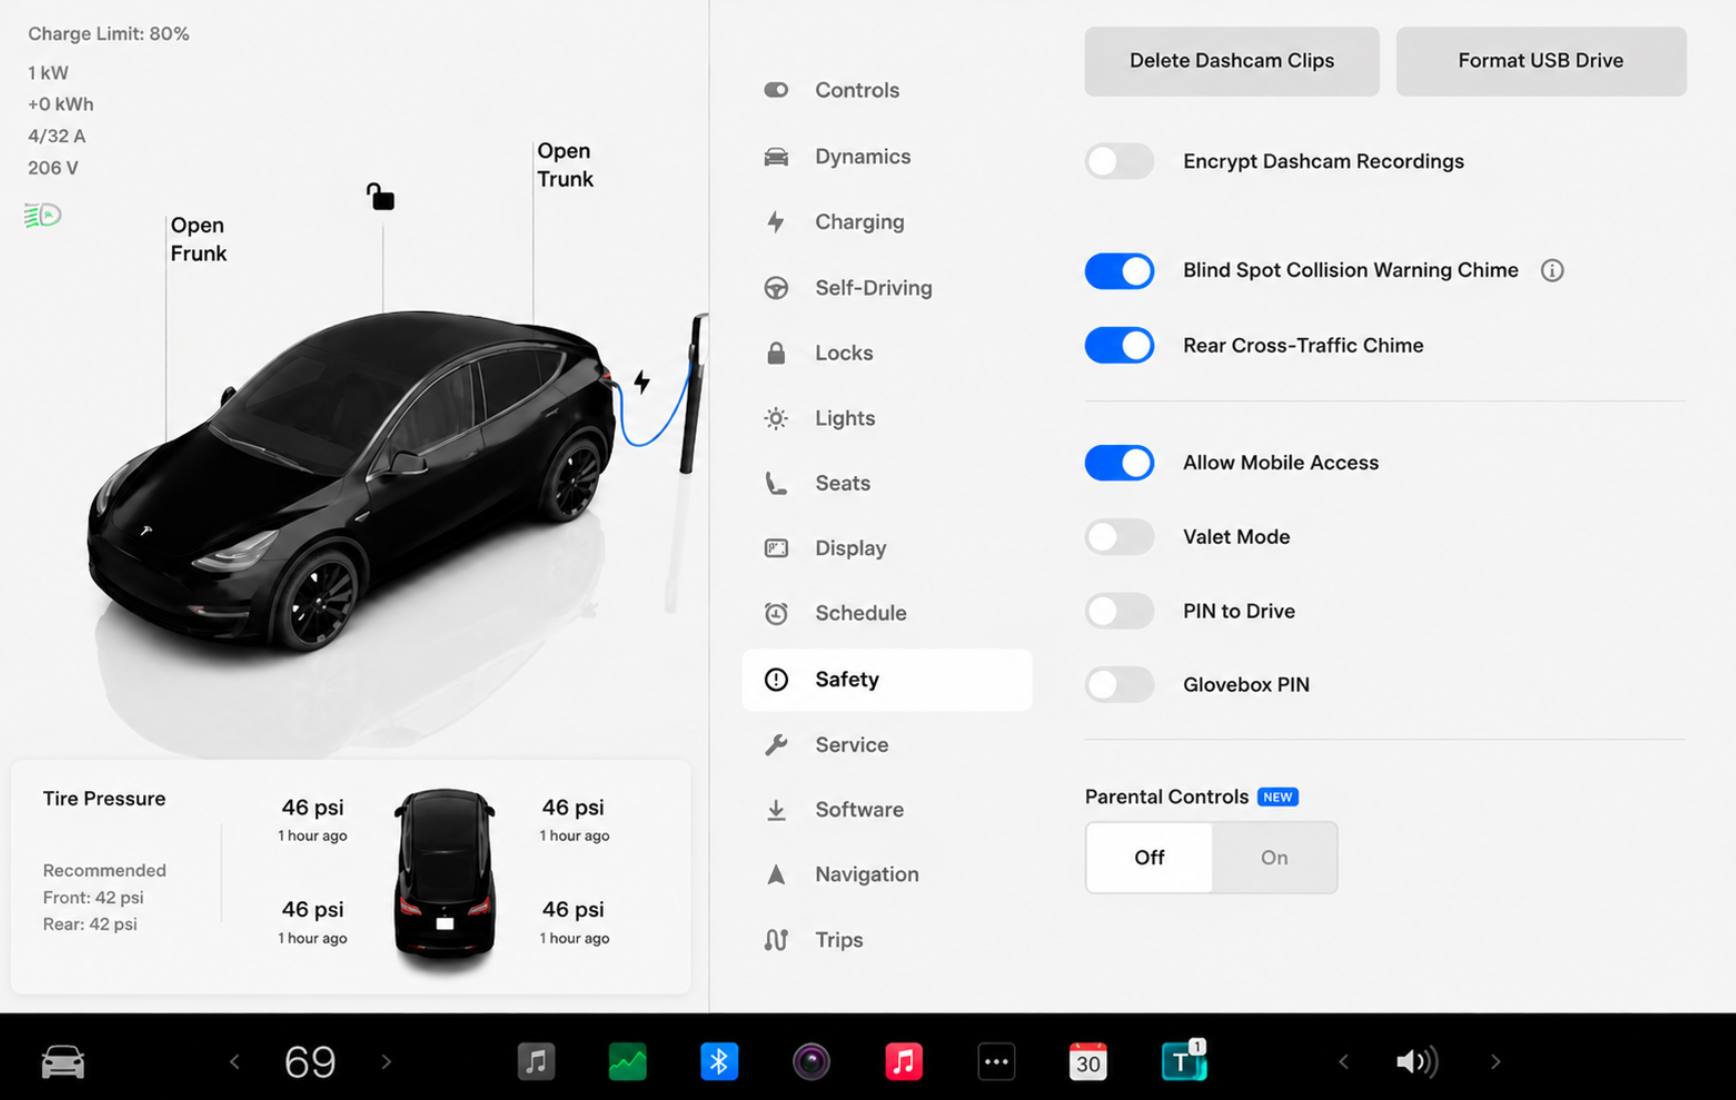Click the Safety exclamation icon in sidebar
The width and height of the screenshot is (1736, 1100).
(776, 680)
